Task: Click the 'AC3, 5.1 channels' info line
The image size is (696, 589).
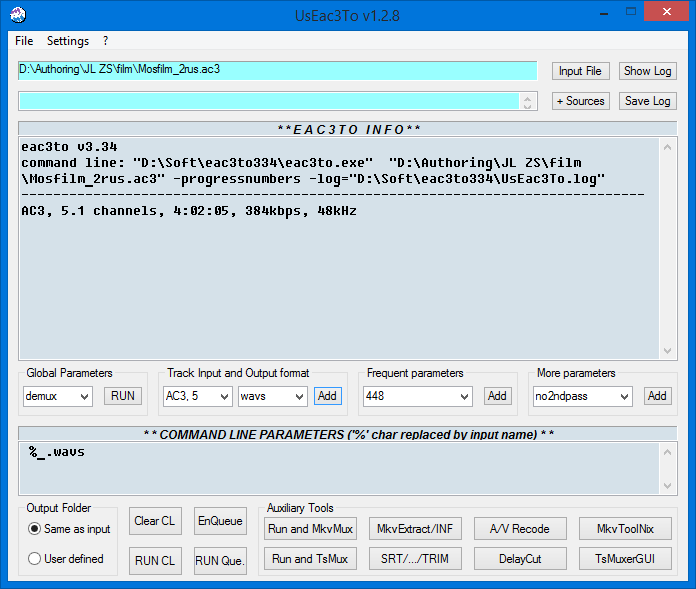Action: (x=189, y=211)
